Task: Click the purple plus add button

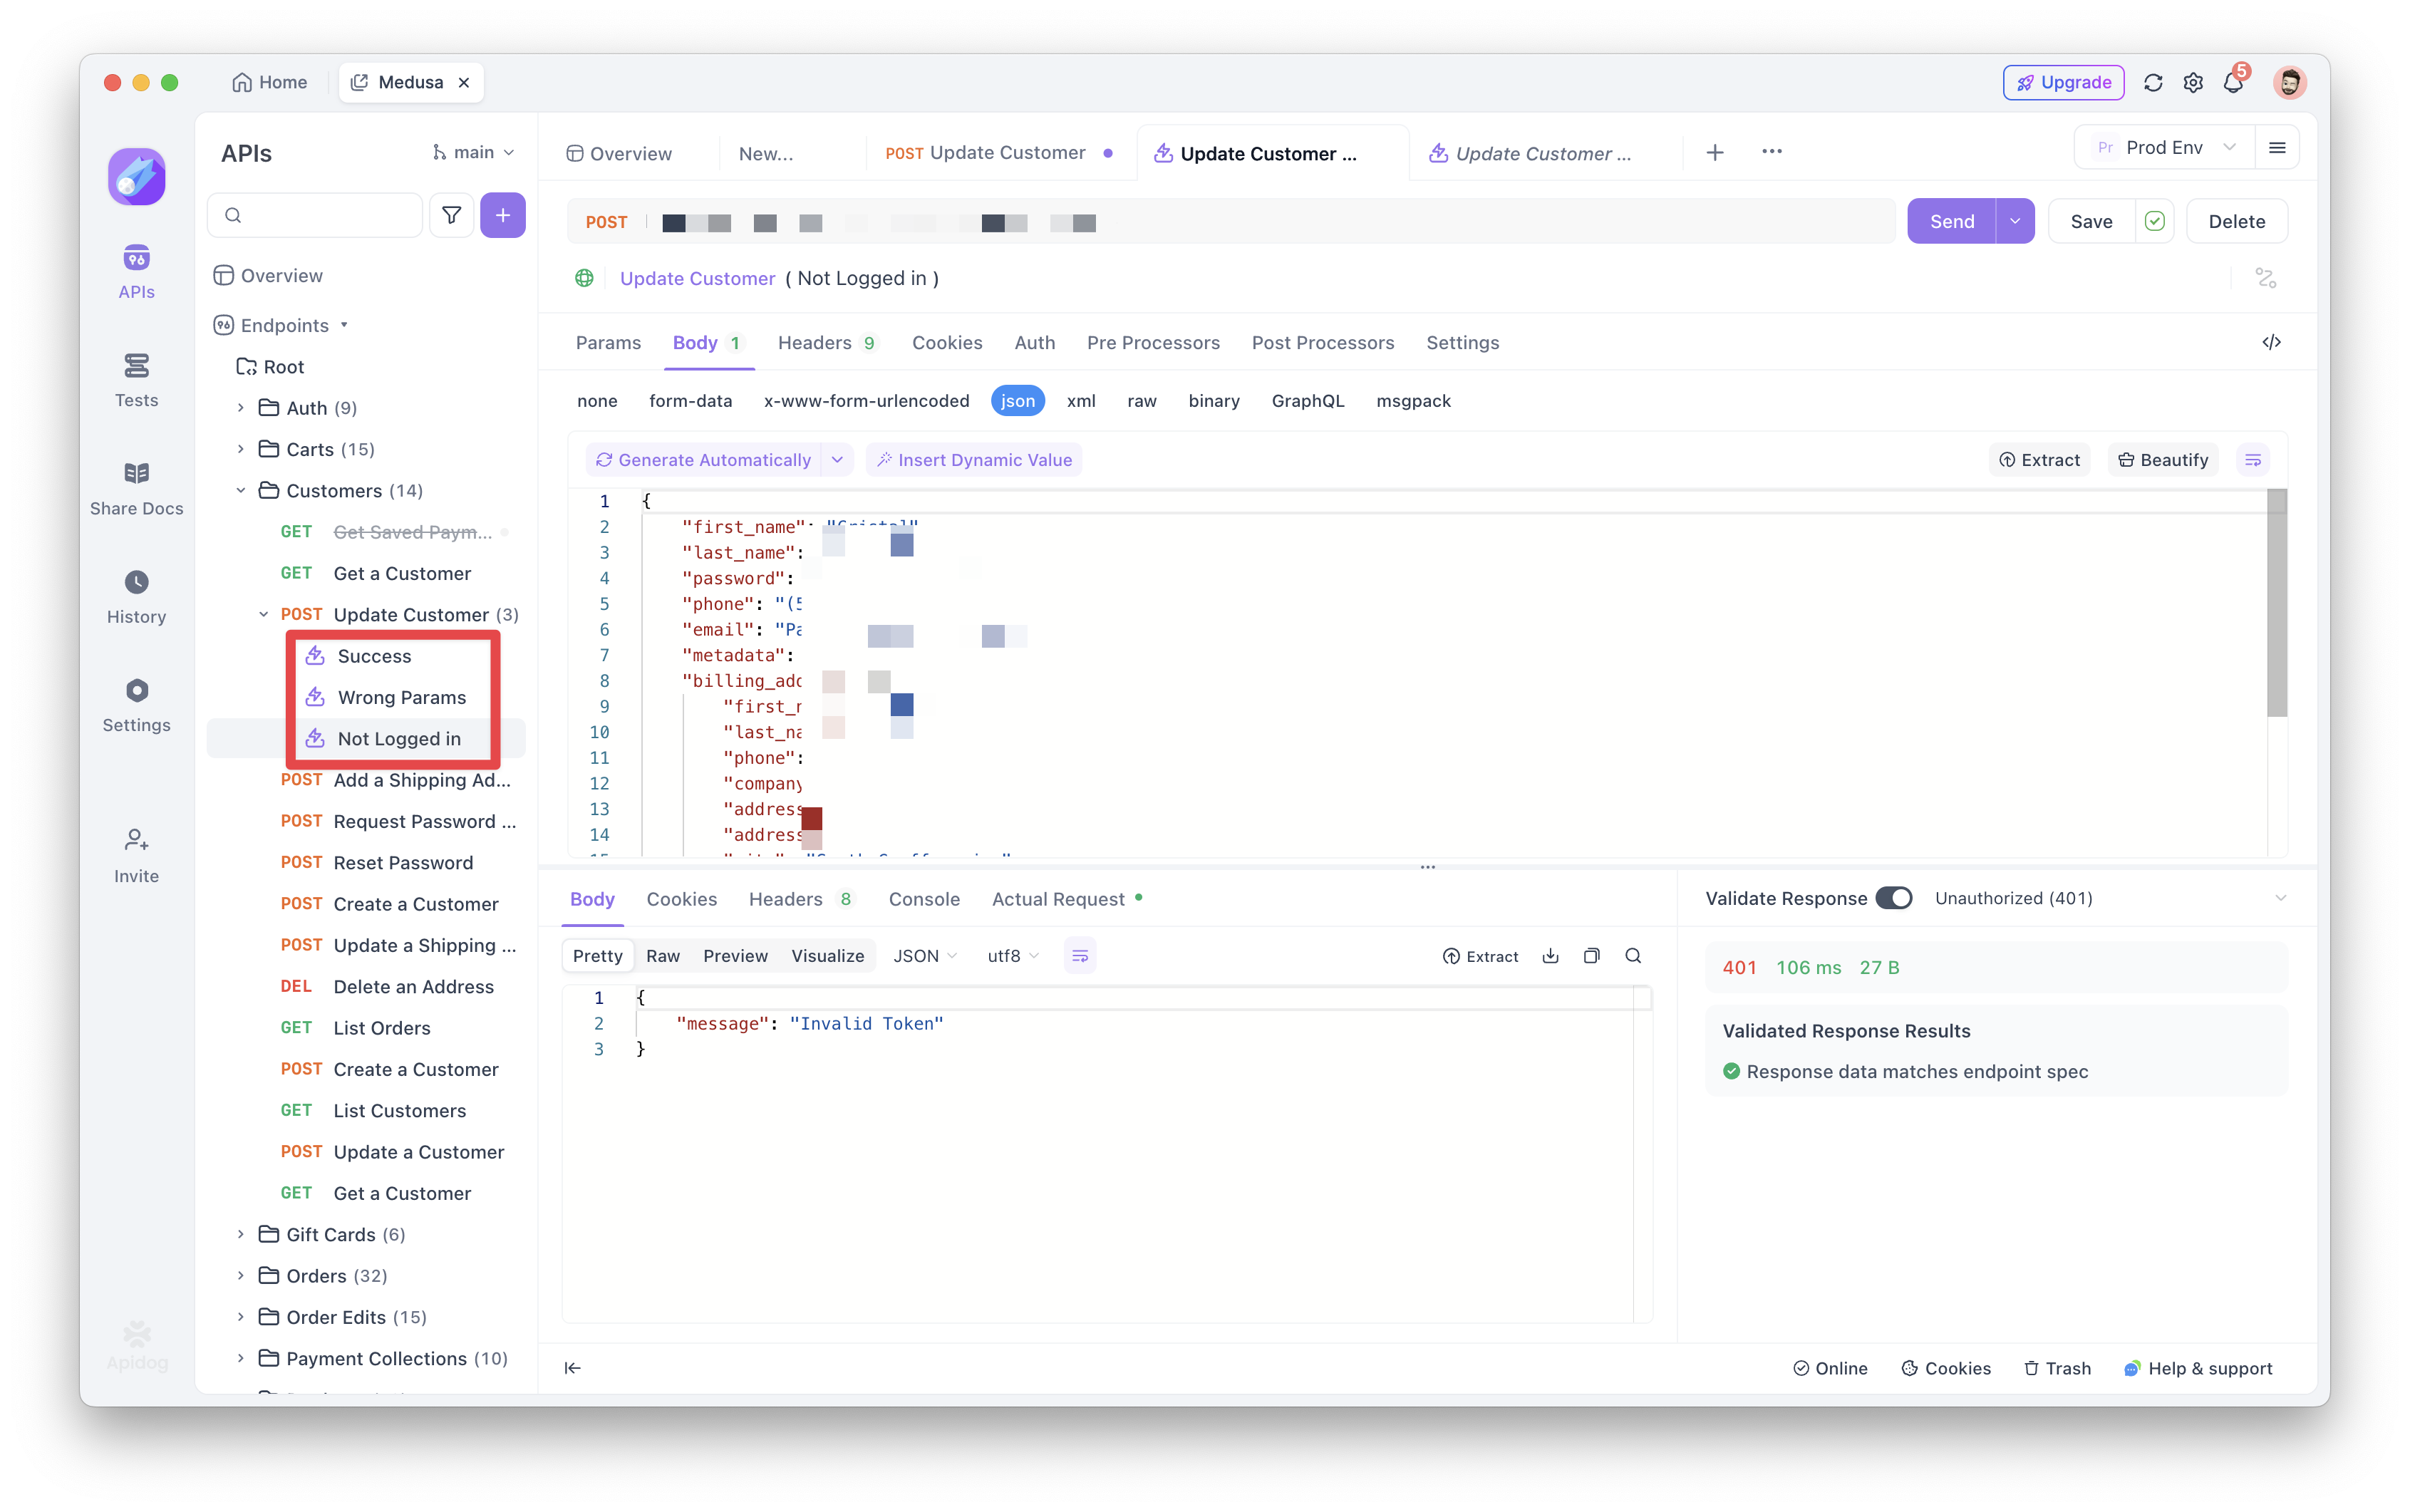Action: tap(502, 215)
